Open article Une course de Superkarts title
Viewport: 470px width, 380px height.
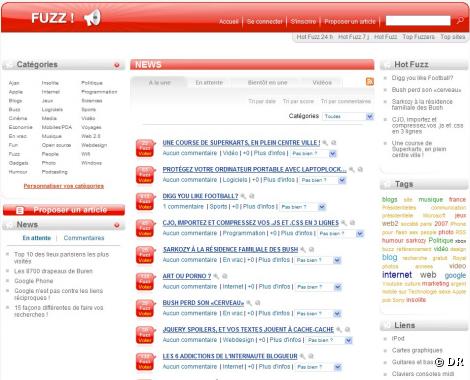coord(241,143)
